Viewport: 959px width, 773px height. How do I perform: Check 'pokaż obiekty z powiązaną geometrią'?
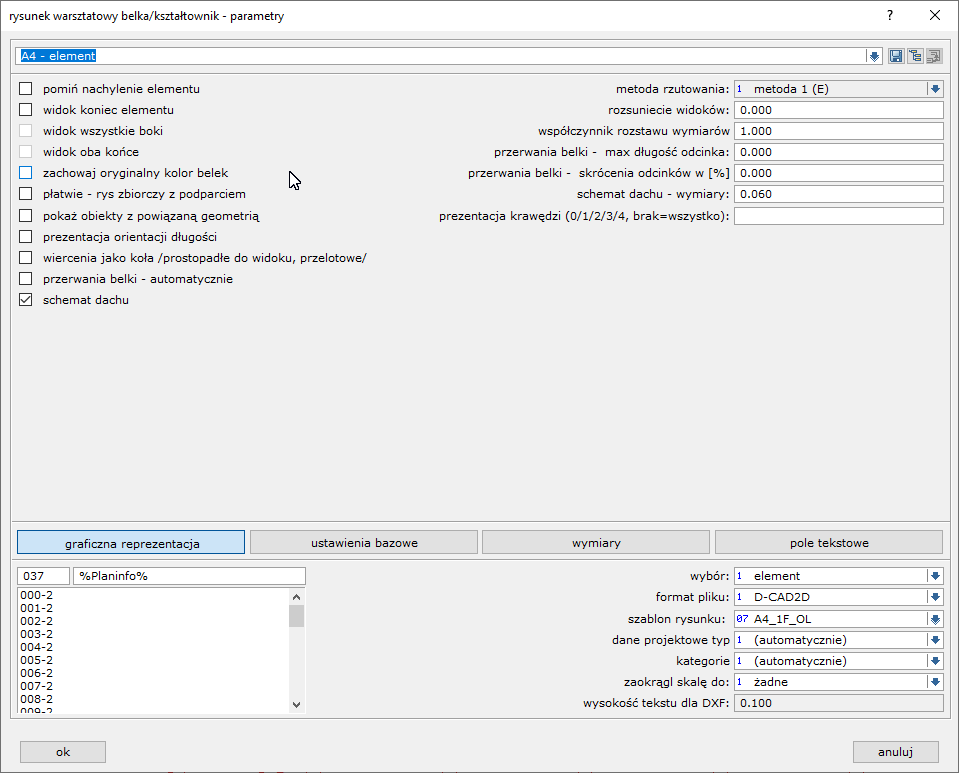pos(26,216)
